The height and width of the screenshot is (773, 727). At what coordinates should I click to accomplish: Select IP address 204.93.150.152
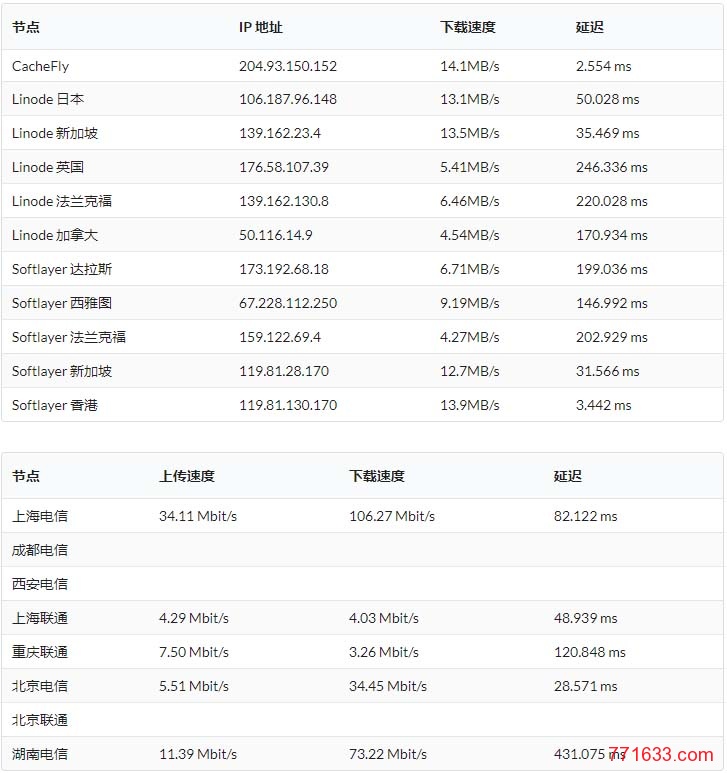(288, 66)
